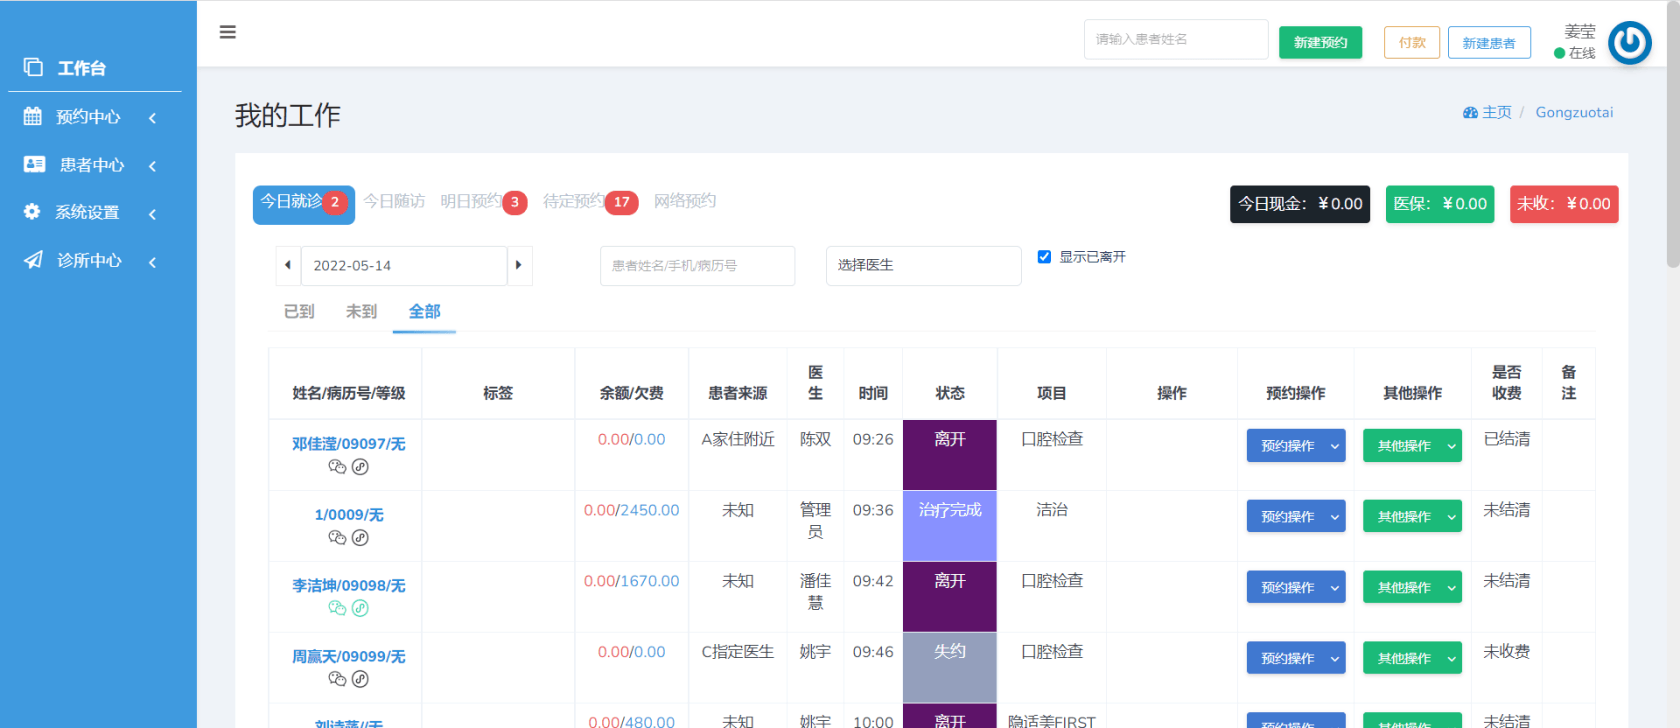Screen dimensions: 1680x728
Task: Show 已到 patients tab
Action: point(299,312)
